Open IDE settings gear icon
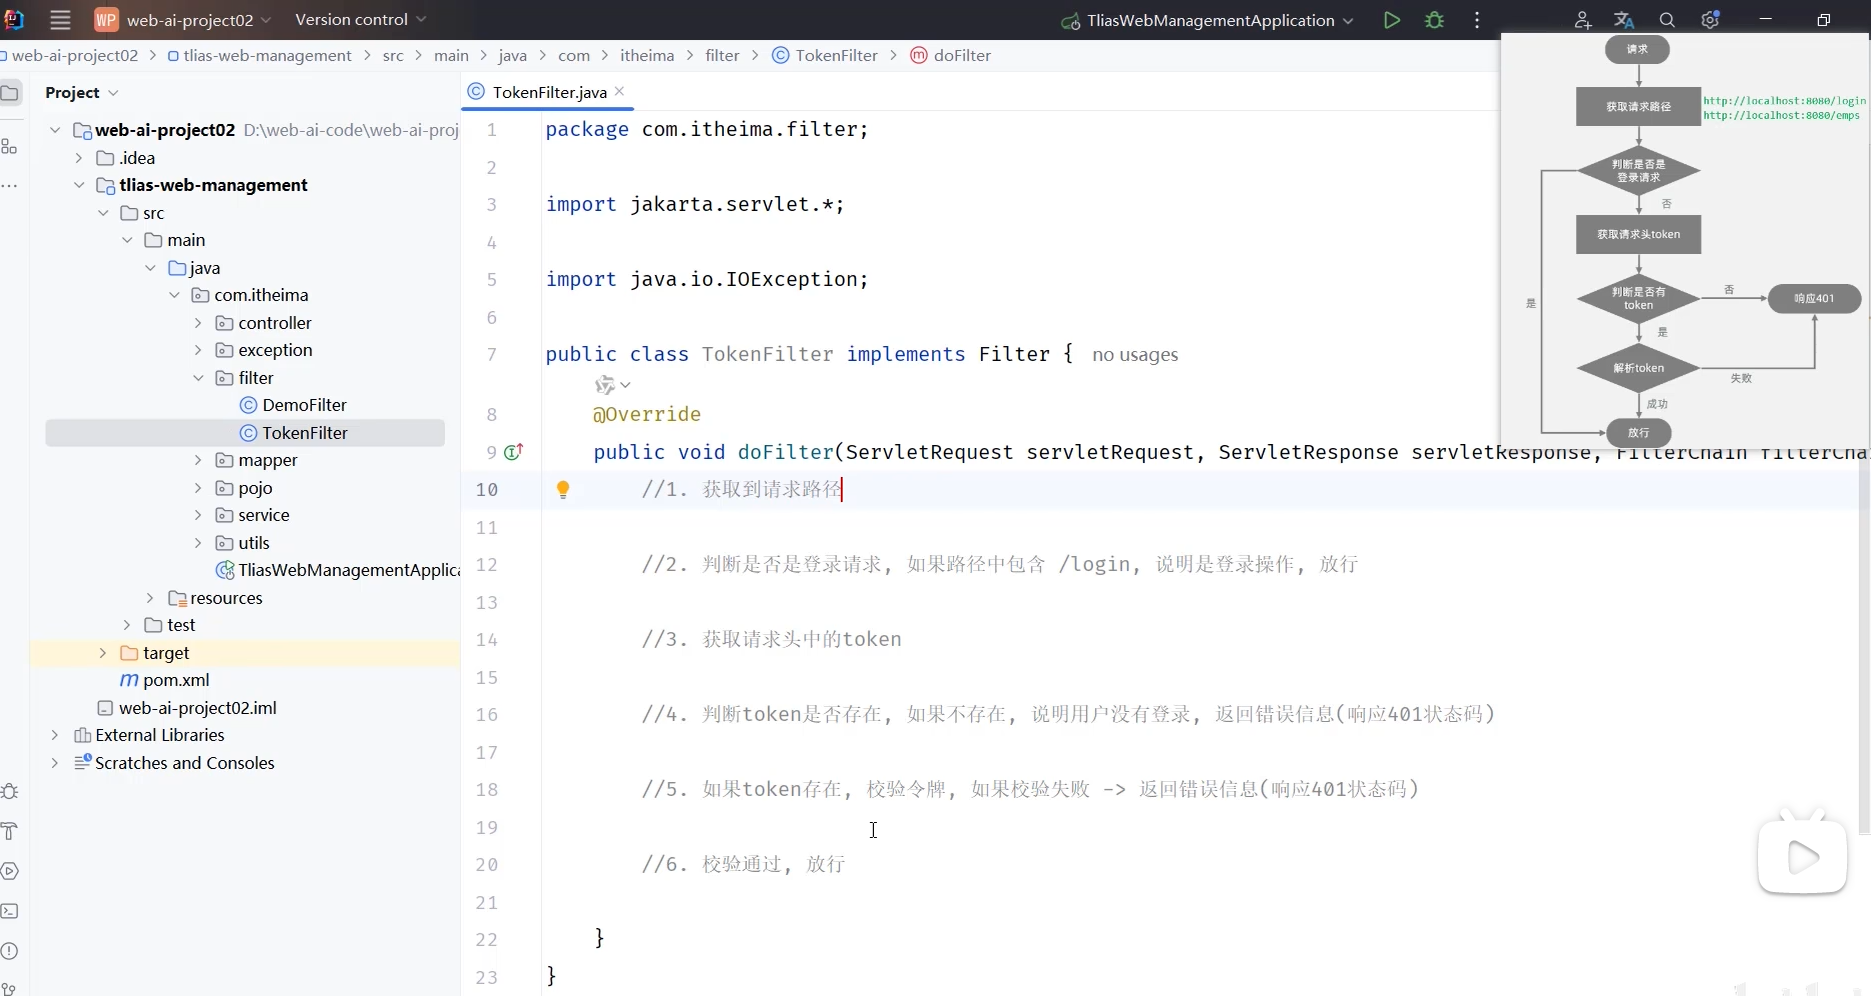This screenshot has width=1871, height=996. [1710, 20]
